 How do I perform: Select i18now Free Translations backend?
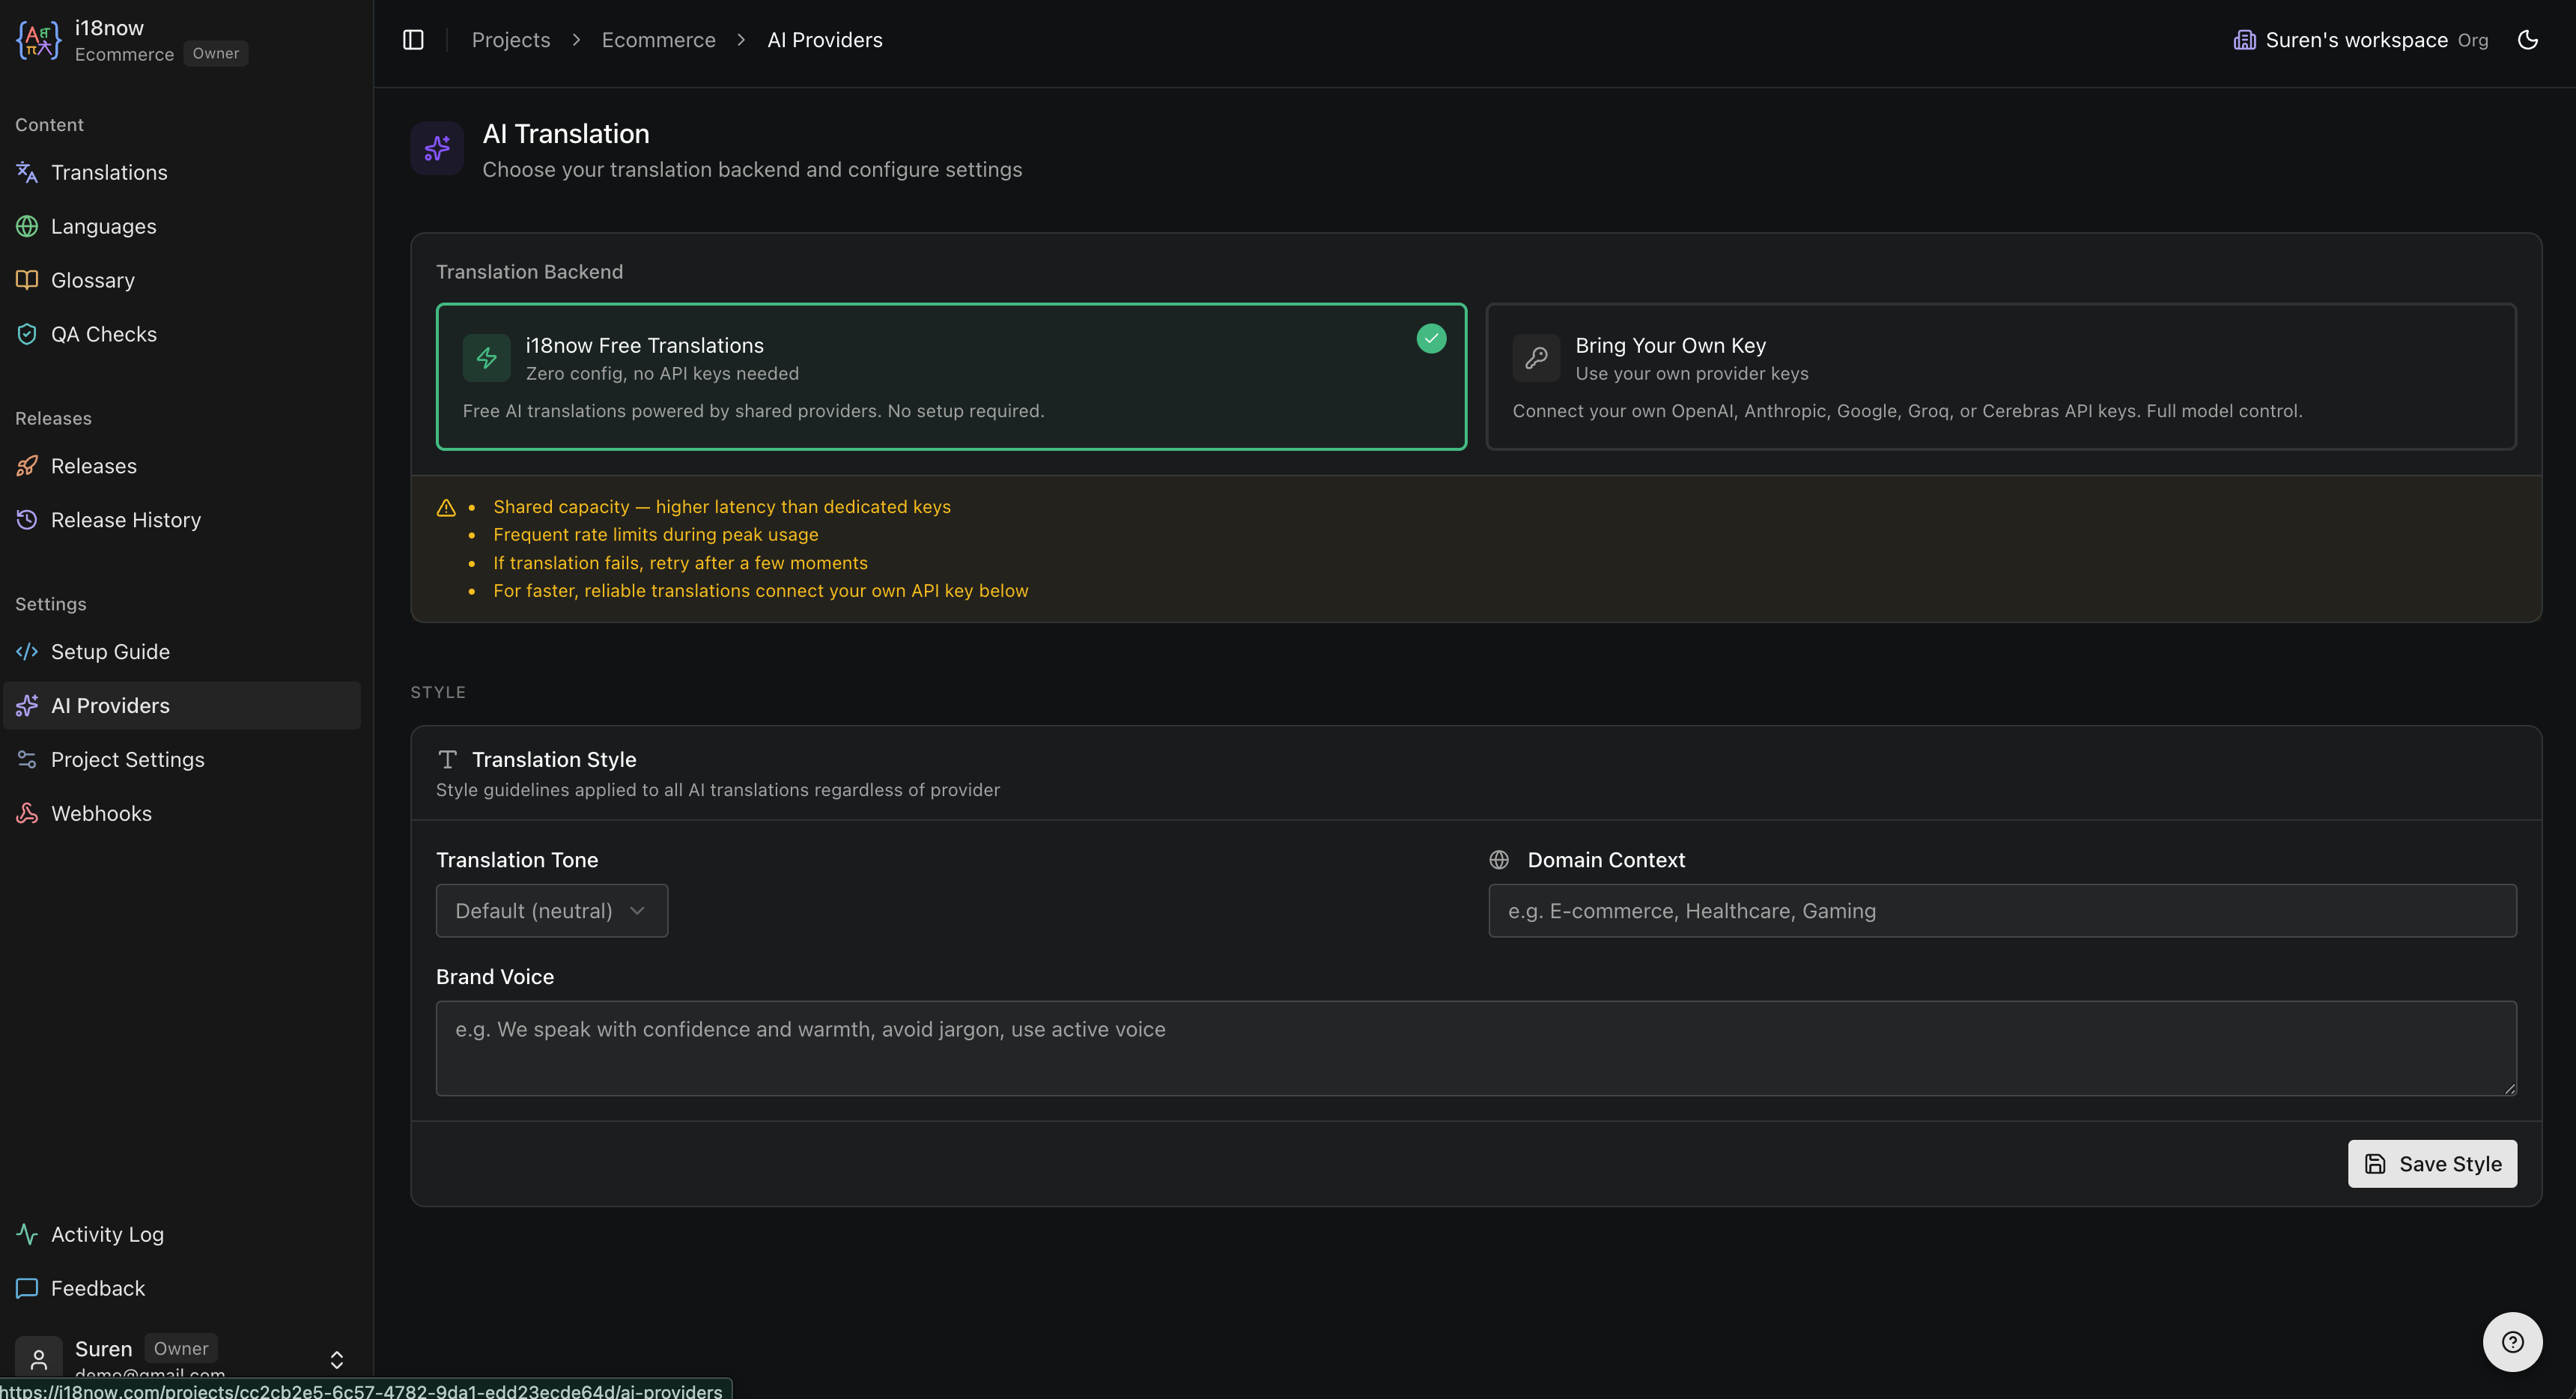click(950, 376)
